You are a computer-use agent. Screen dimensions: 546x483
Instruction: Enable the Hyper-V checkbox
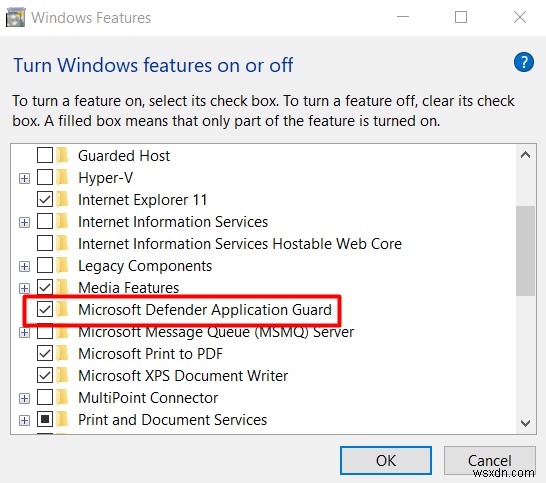point(45,177)
